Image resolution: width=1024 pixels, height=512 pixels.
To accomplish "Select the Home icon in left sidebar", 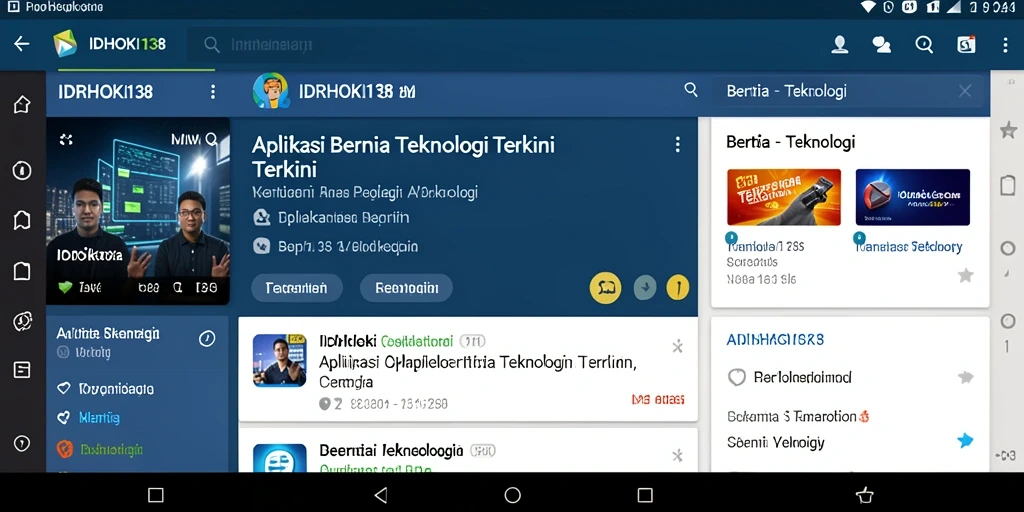I will (22, 104).
